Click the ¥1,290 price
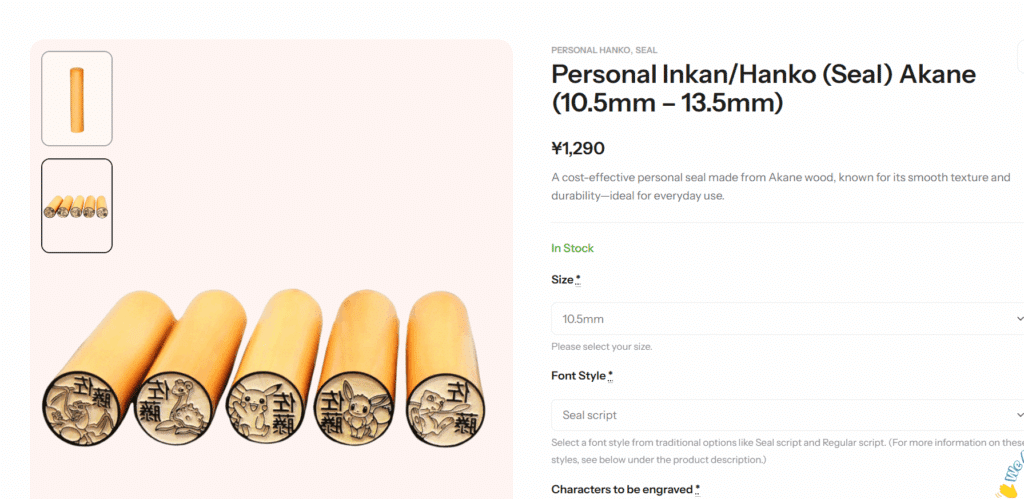This screenshot has height=499, width=1024. [578, 148]
